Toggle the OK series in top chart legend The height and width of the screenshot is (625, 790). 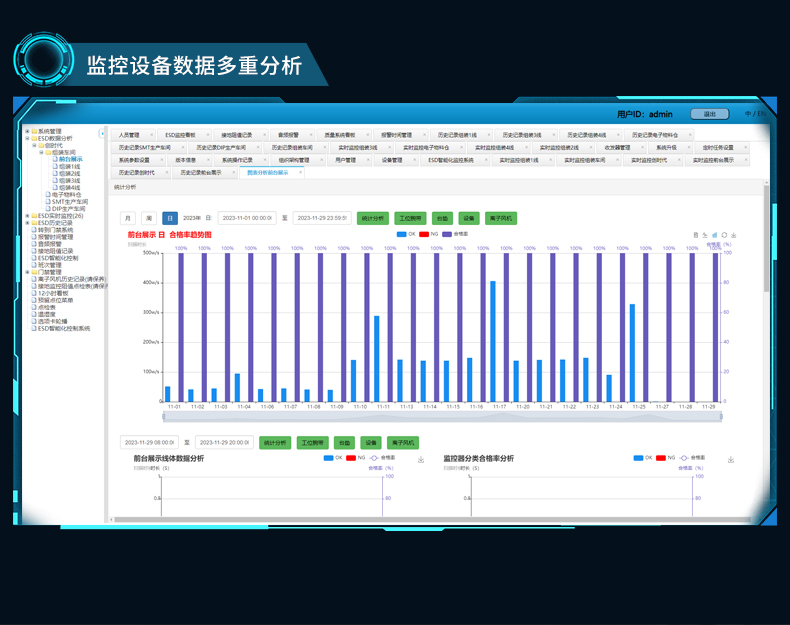click(x=404, y=233)
